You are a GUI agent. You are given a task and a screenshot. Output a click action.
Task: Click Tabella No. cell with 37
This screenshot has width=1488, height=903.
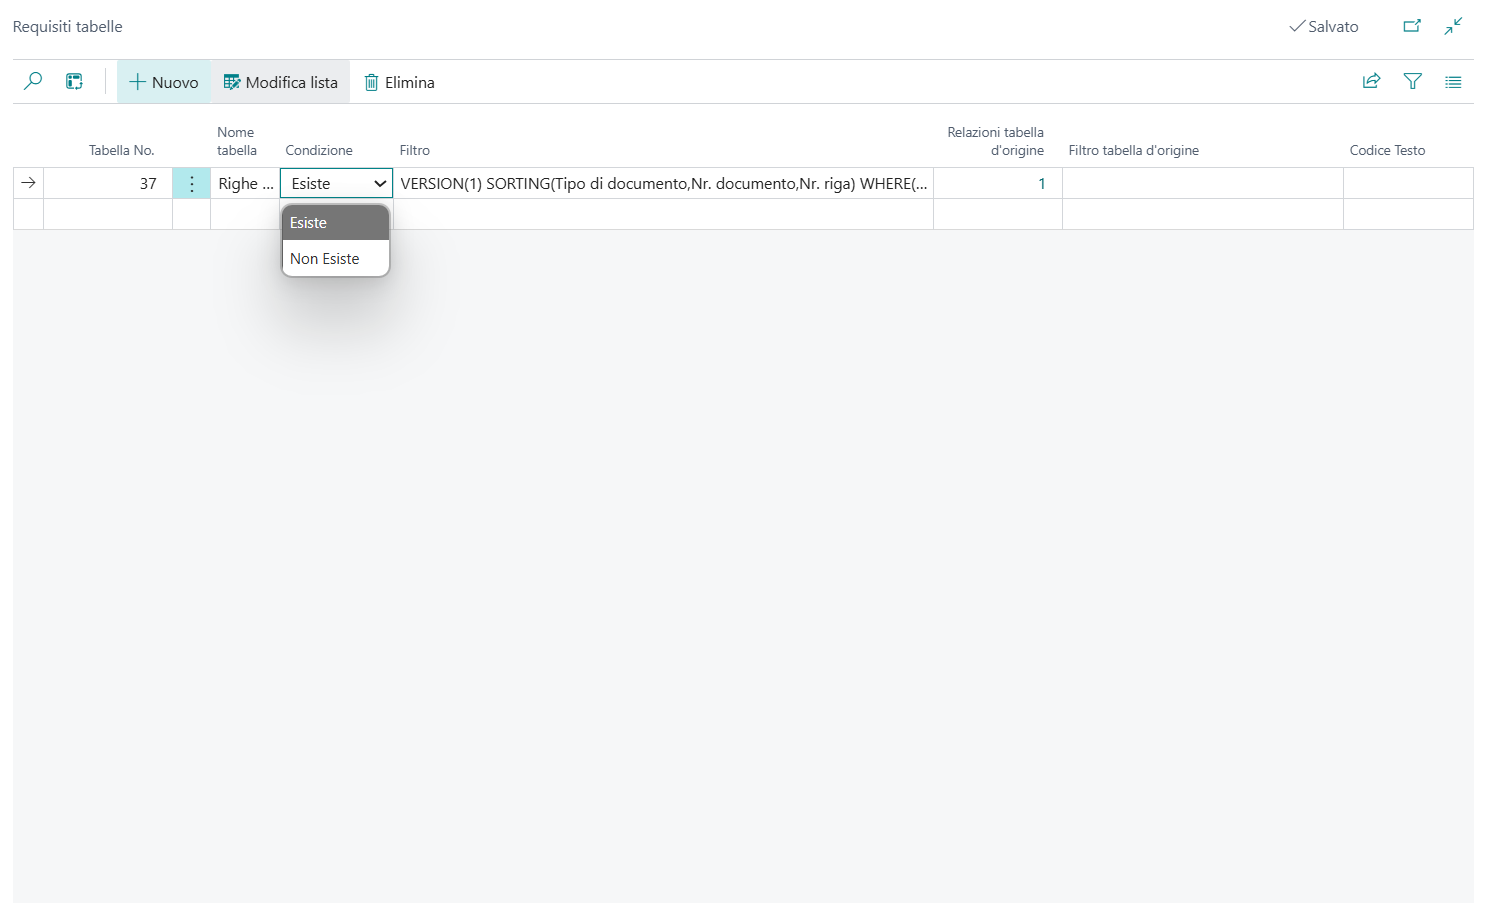(108, 183)
